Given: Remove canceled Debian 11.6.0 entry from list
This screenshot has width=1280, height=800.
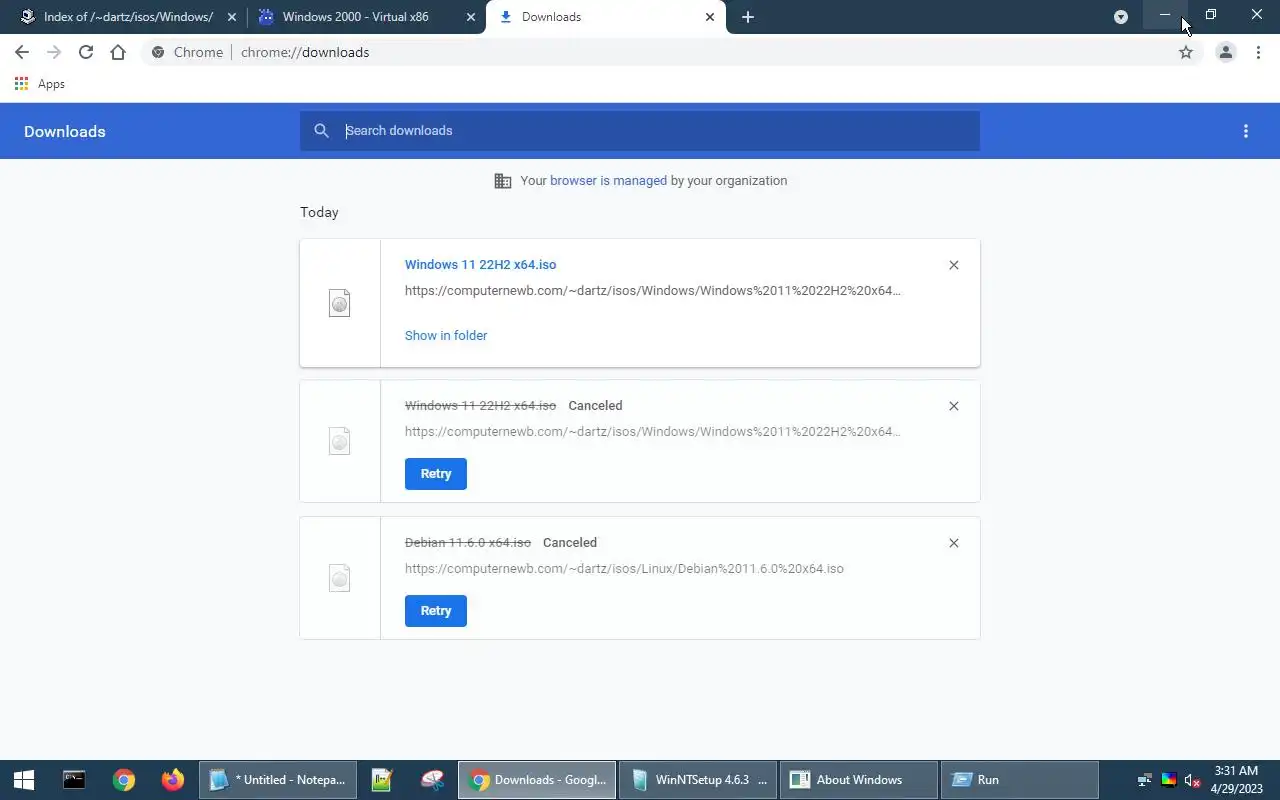Looking at the screenshot, I should point(953,543).
